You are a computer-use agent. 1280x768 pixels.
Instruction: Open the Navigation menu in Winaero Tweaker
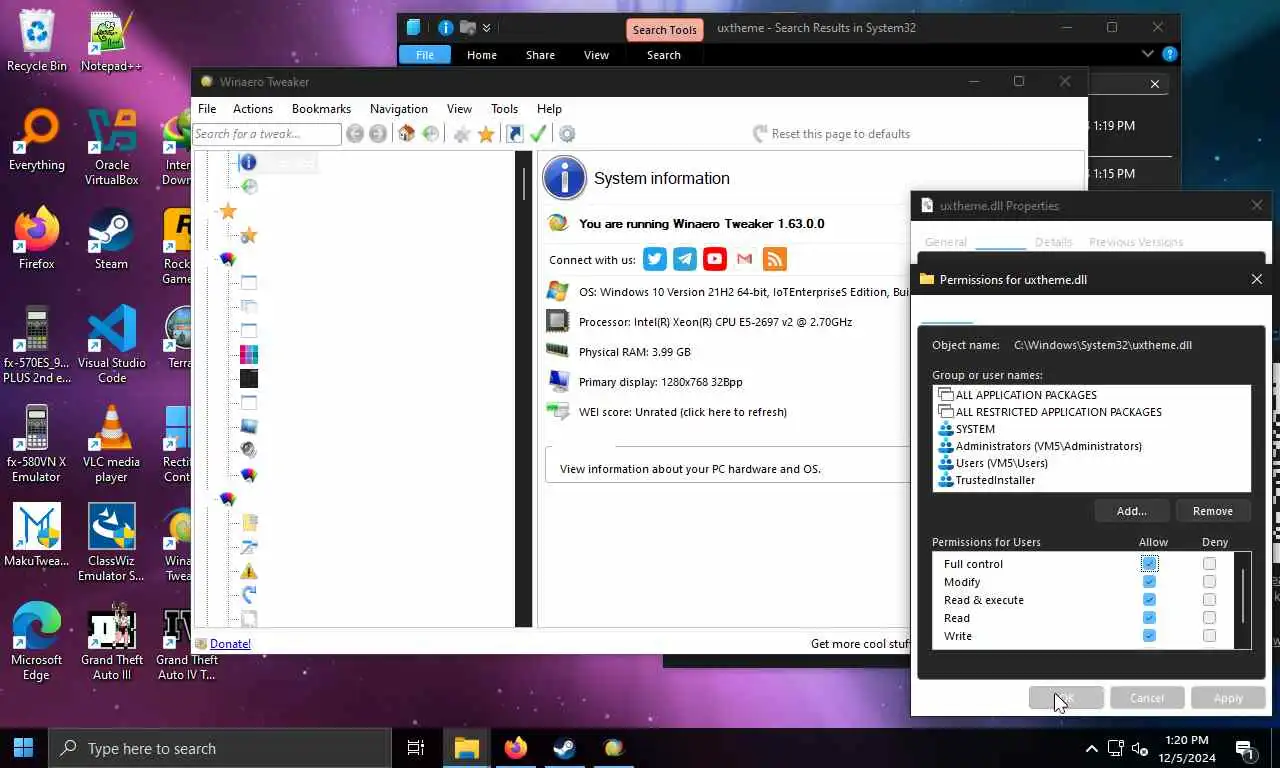tap(398, 109)
